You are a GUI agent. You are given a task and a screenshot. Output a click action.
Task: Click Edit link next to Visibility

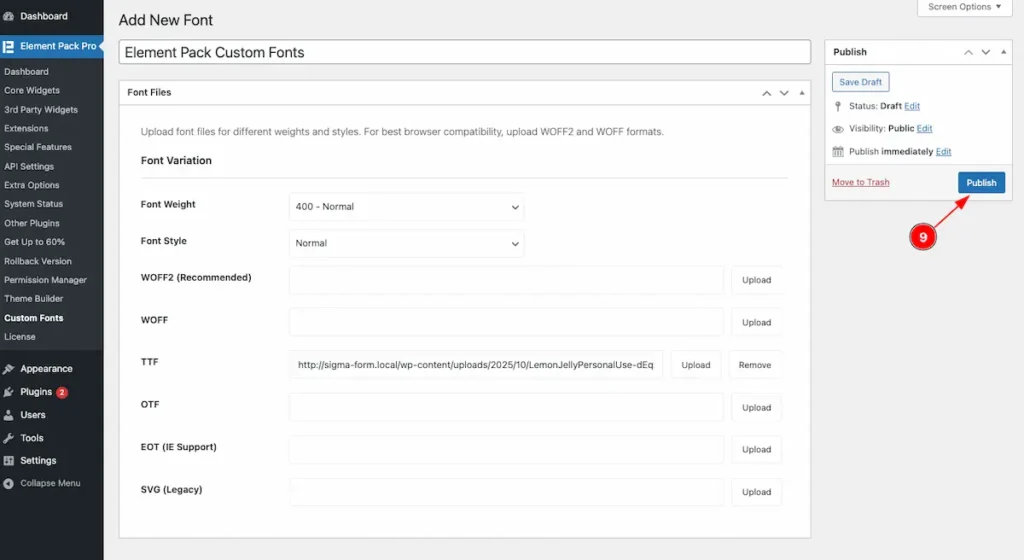pos(924,129)
